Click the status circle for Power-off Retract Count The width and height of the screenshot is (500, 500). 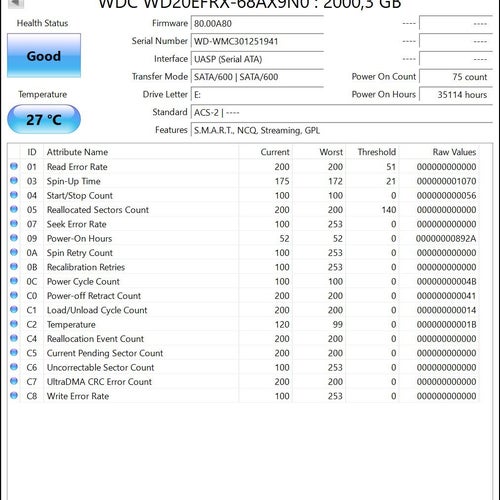[x=14, y=295]
